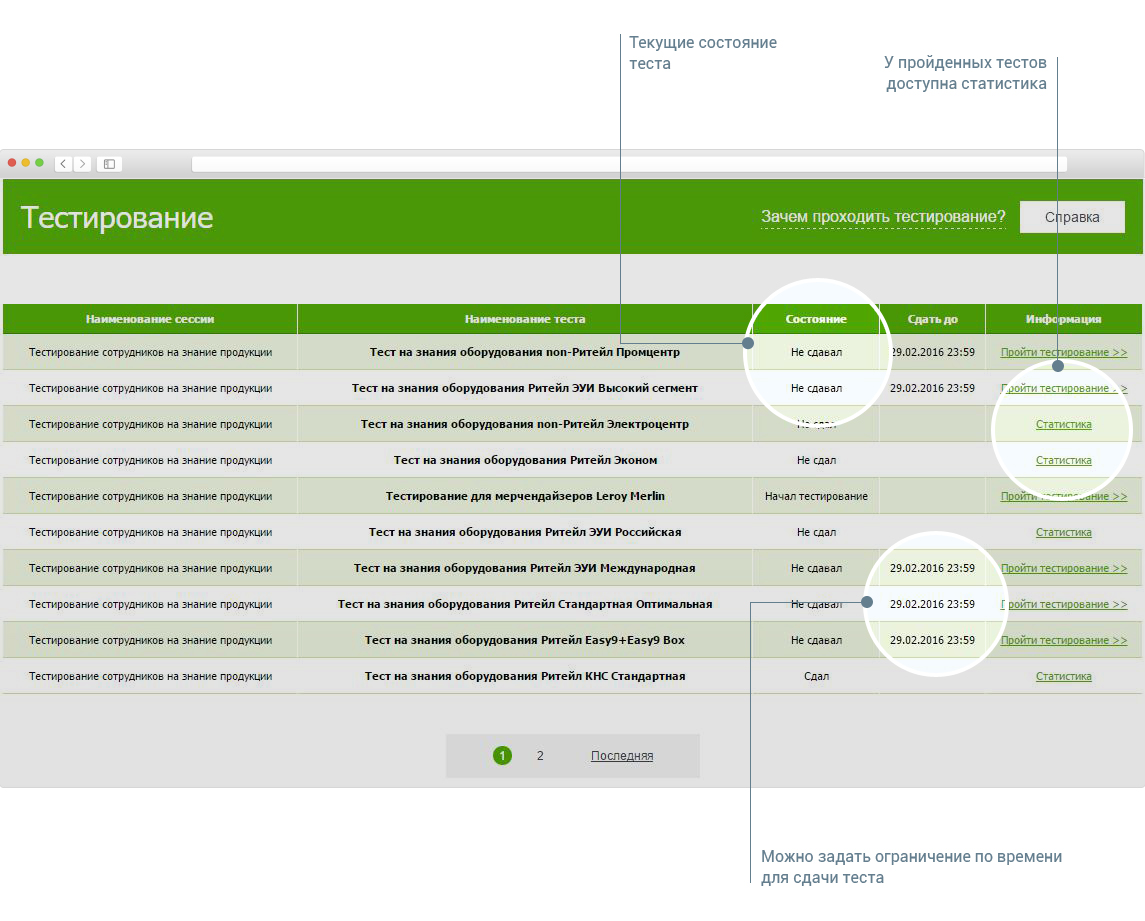The image size is (1145, 921).
Task: Sort by Наименование теста column header
Action: pos(525,319)
